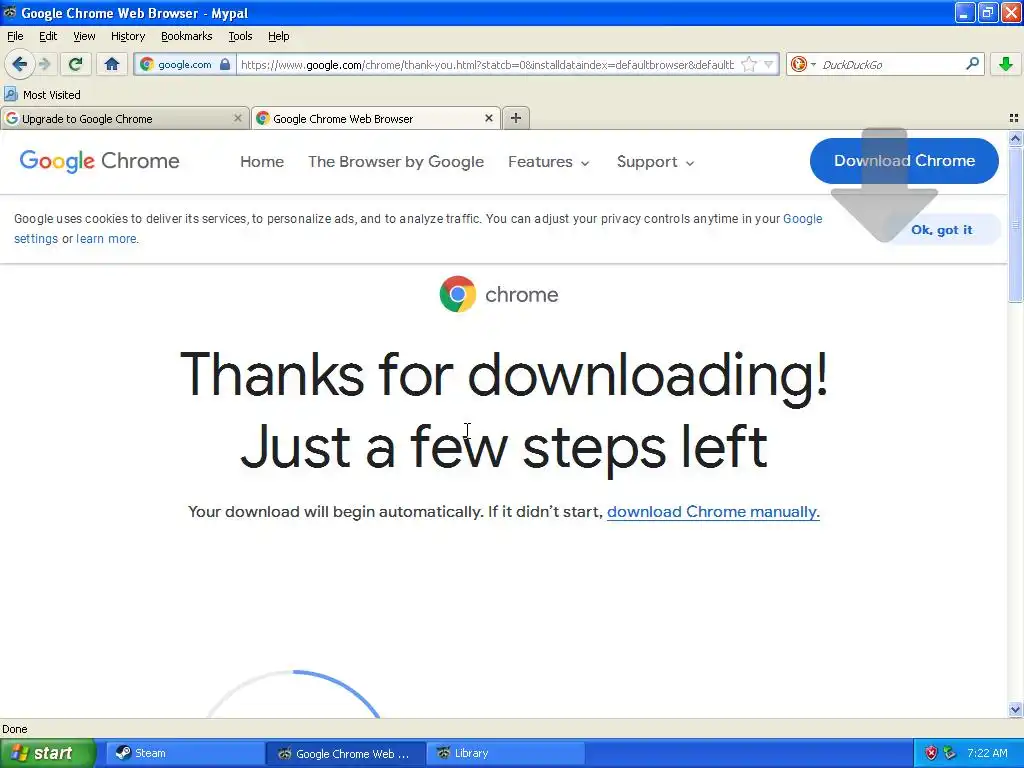Viewport: 1024px width, 768px height.
Task: Open the Tools menu
Action: click(240, 36)
